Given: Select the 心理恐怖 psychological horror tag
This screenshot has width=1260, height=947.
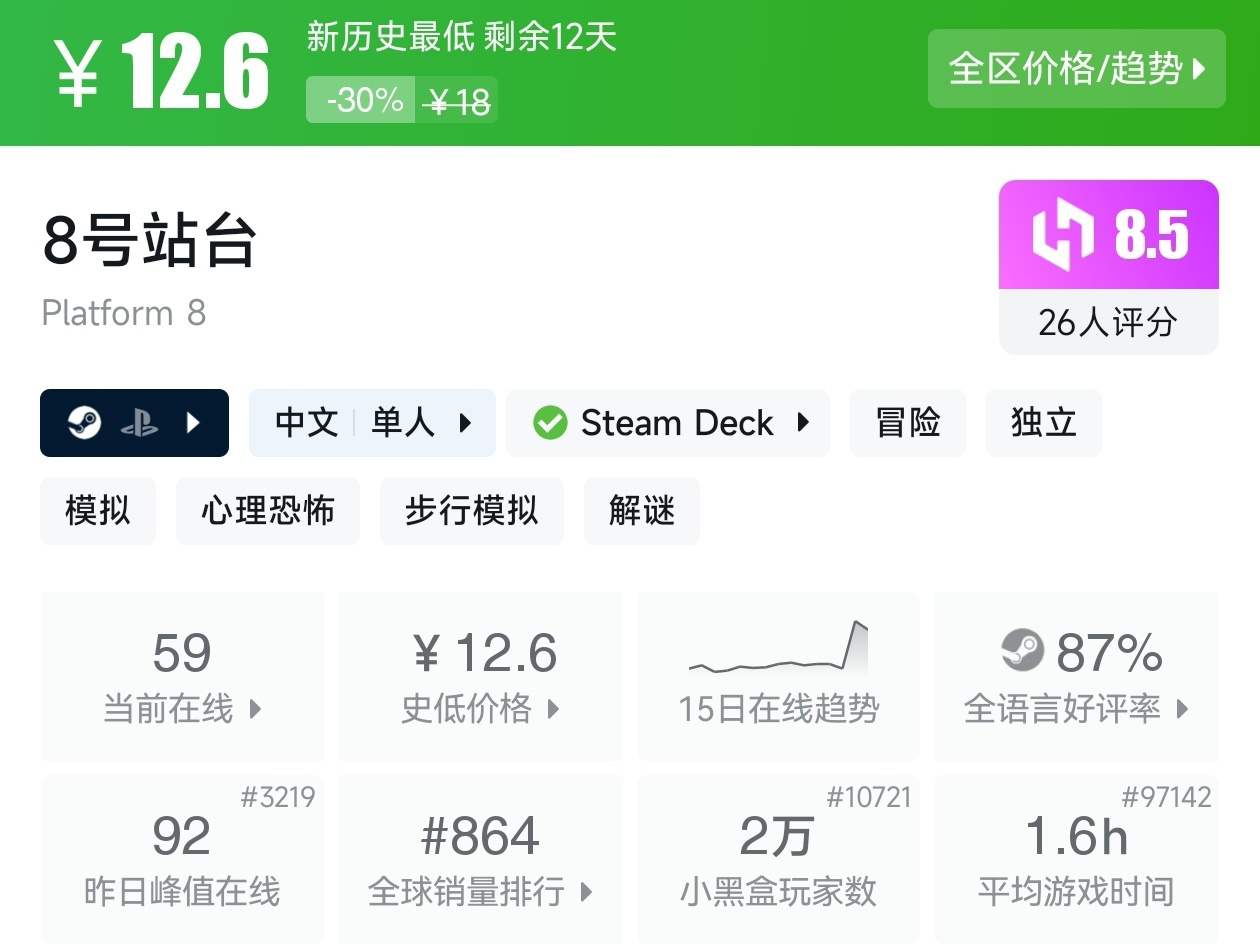Looking at the screenshot, I should click(x=267, y=511).
